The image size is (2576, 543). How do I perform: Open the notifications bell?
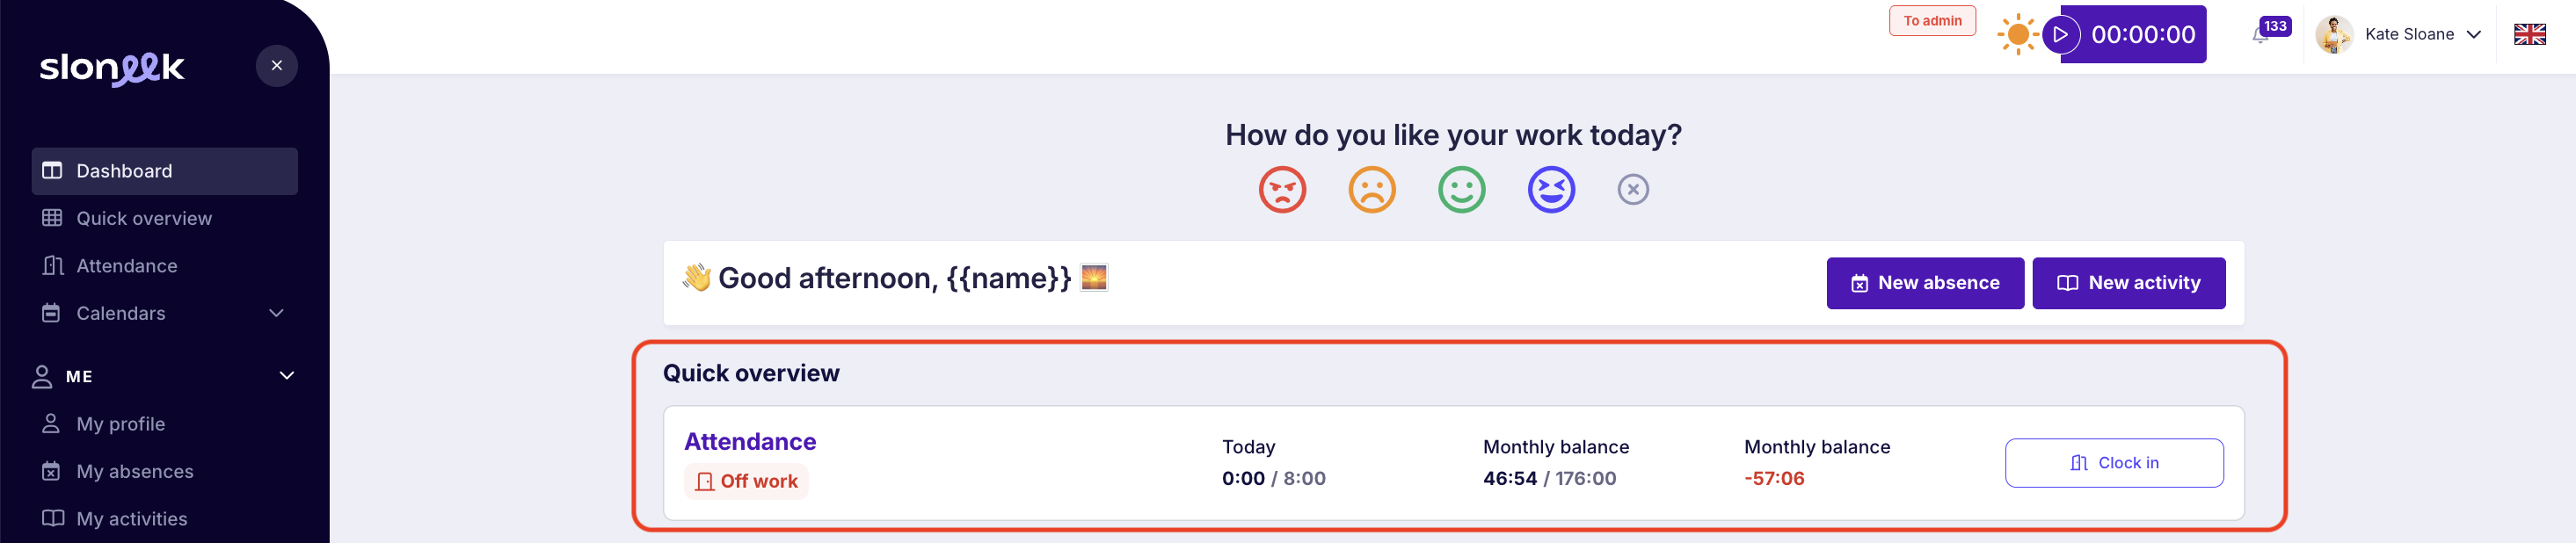(2260, 35)
